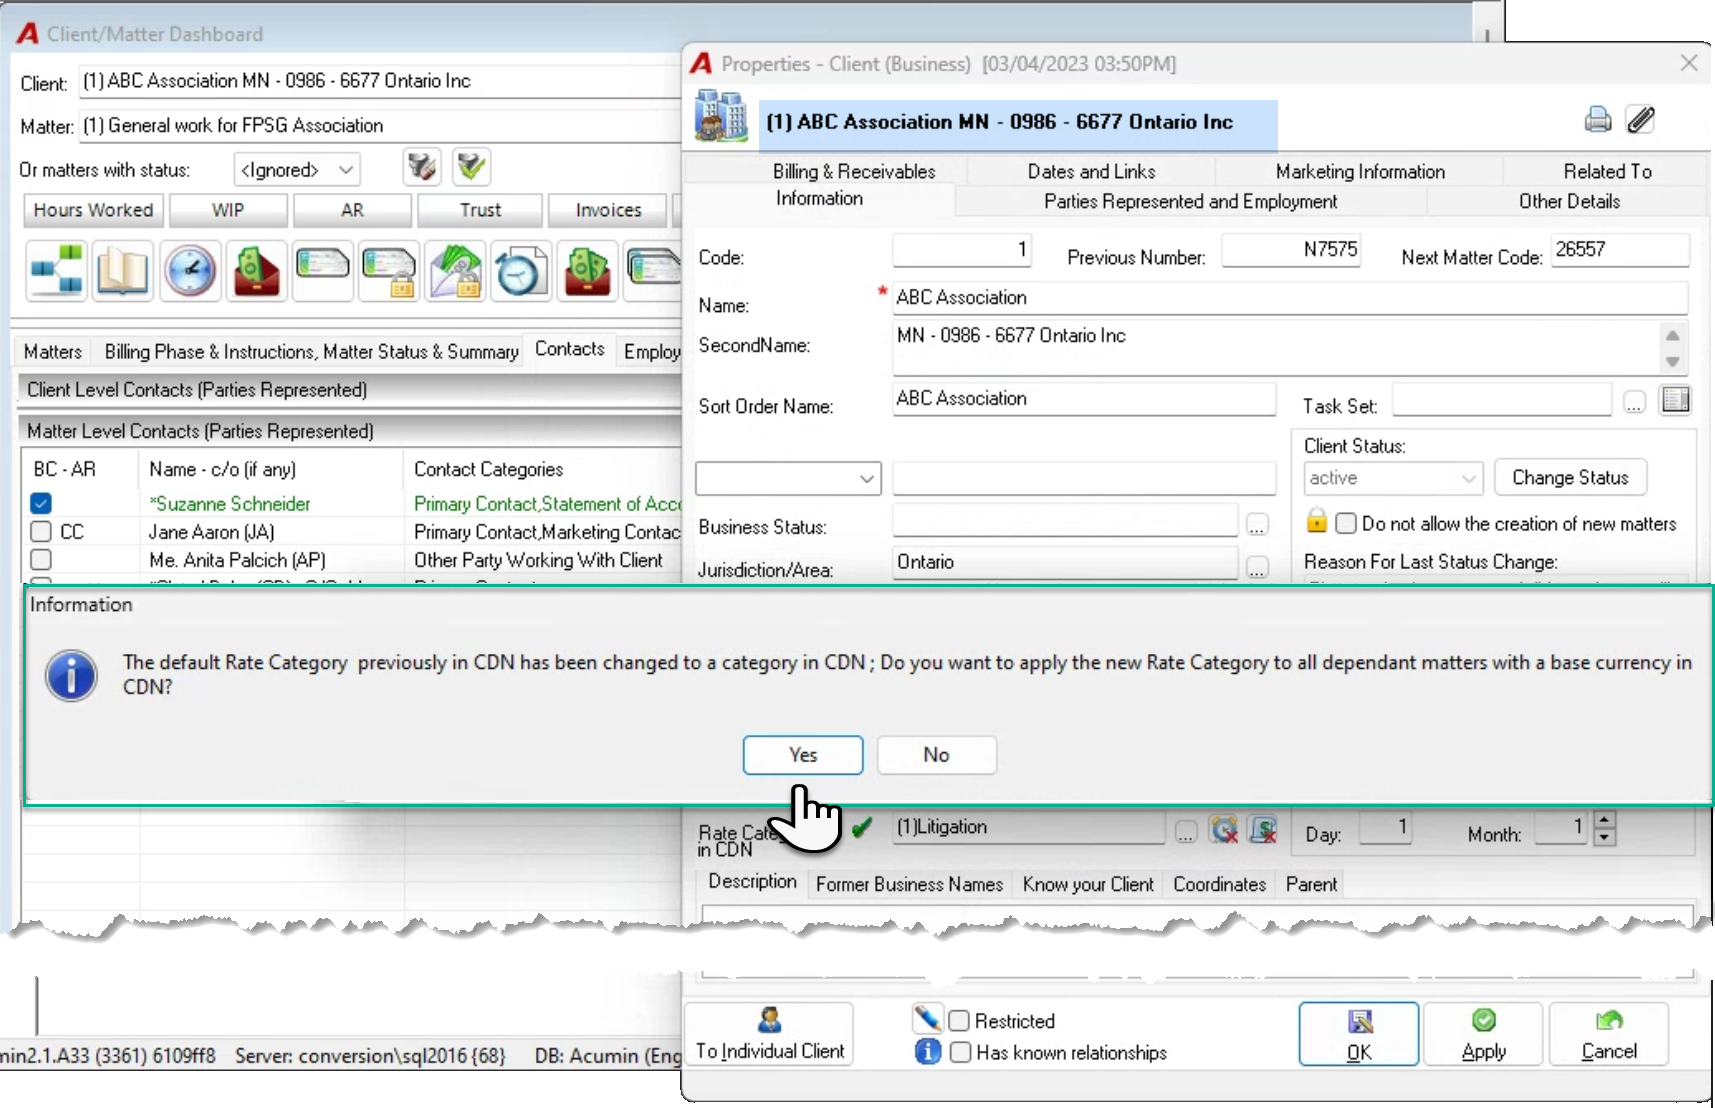Apply the matter filter with the funnel-checkmark icon
The width and height of the screenshot is (1715, 1108).
click(x=471, y=167)
